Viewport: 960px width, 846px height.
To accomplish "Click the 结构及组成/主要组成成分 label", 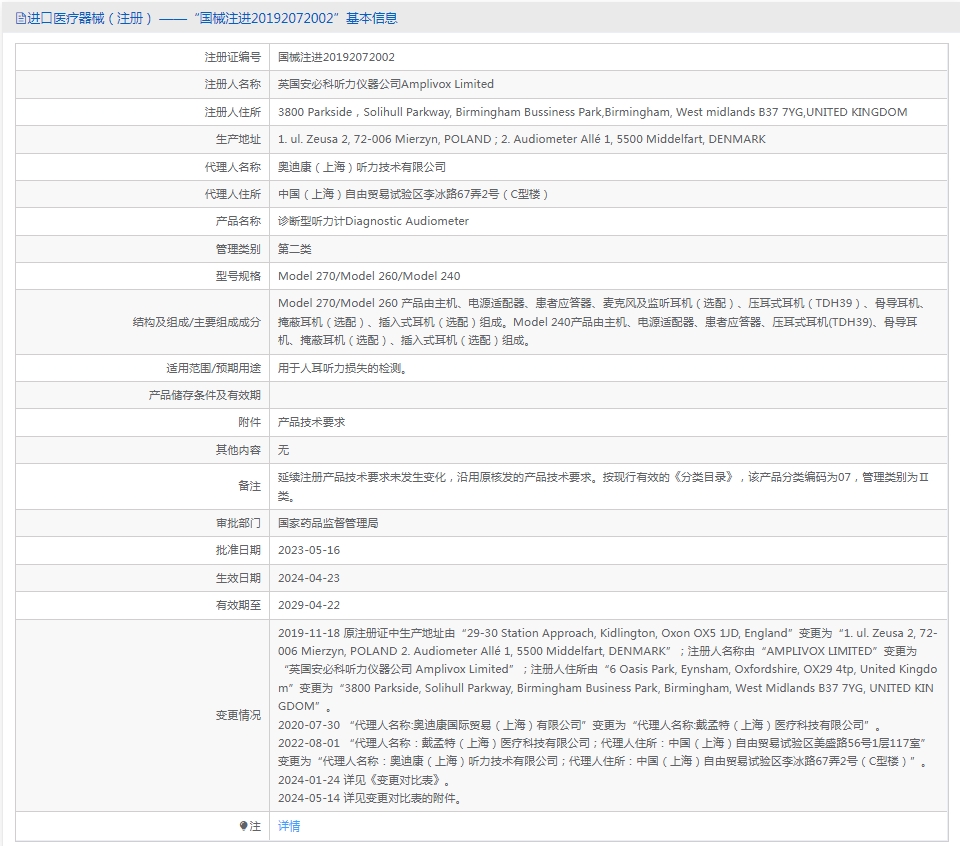I will pyautogui.click(x=197, y=321).
